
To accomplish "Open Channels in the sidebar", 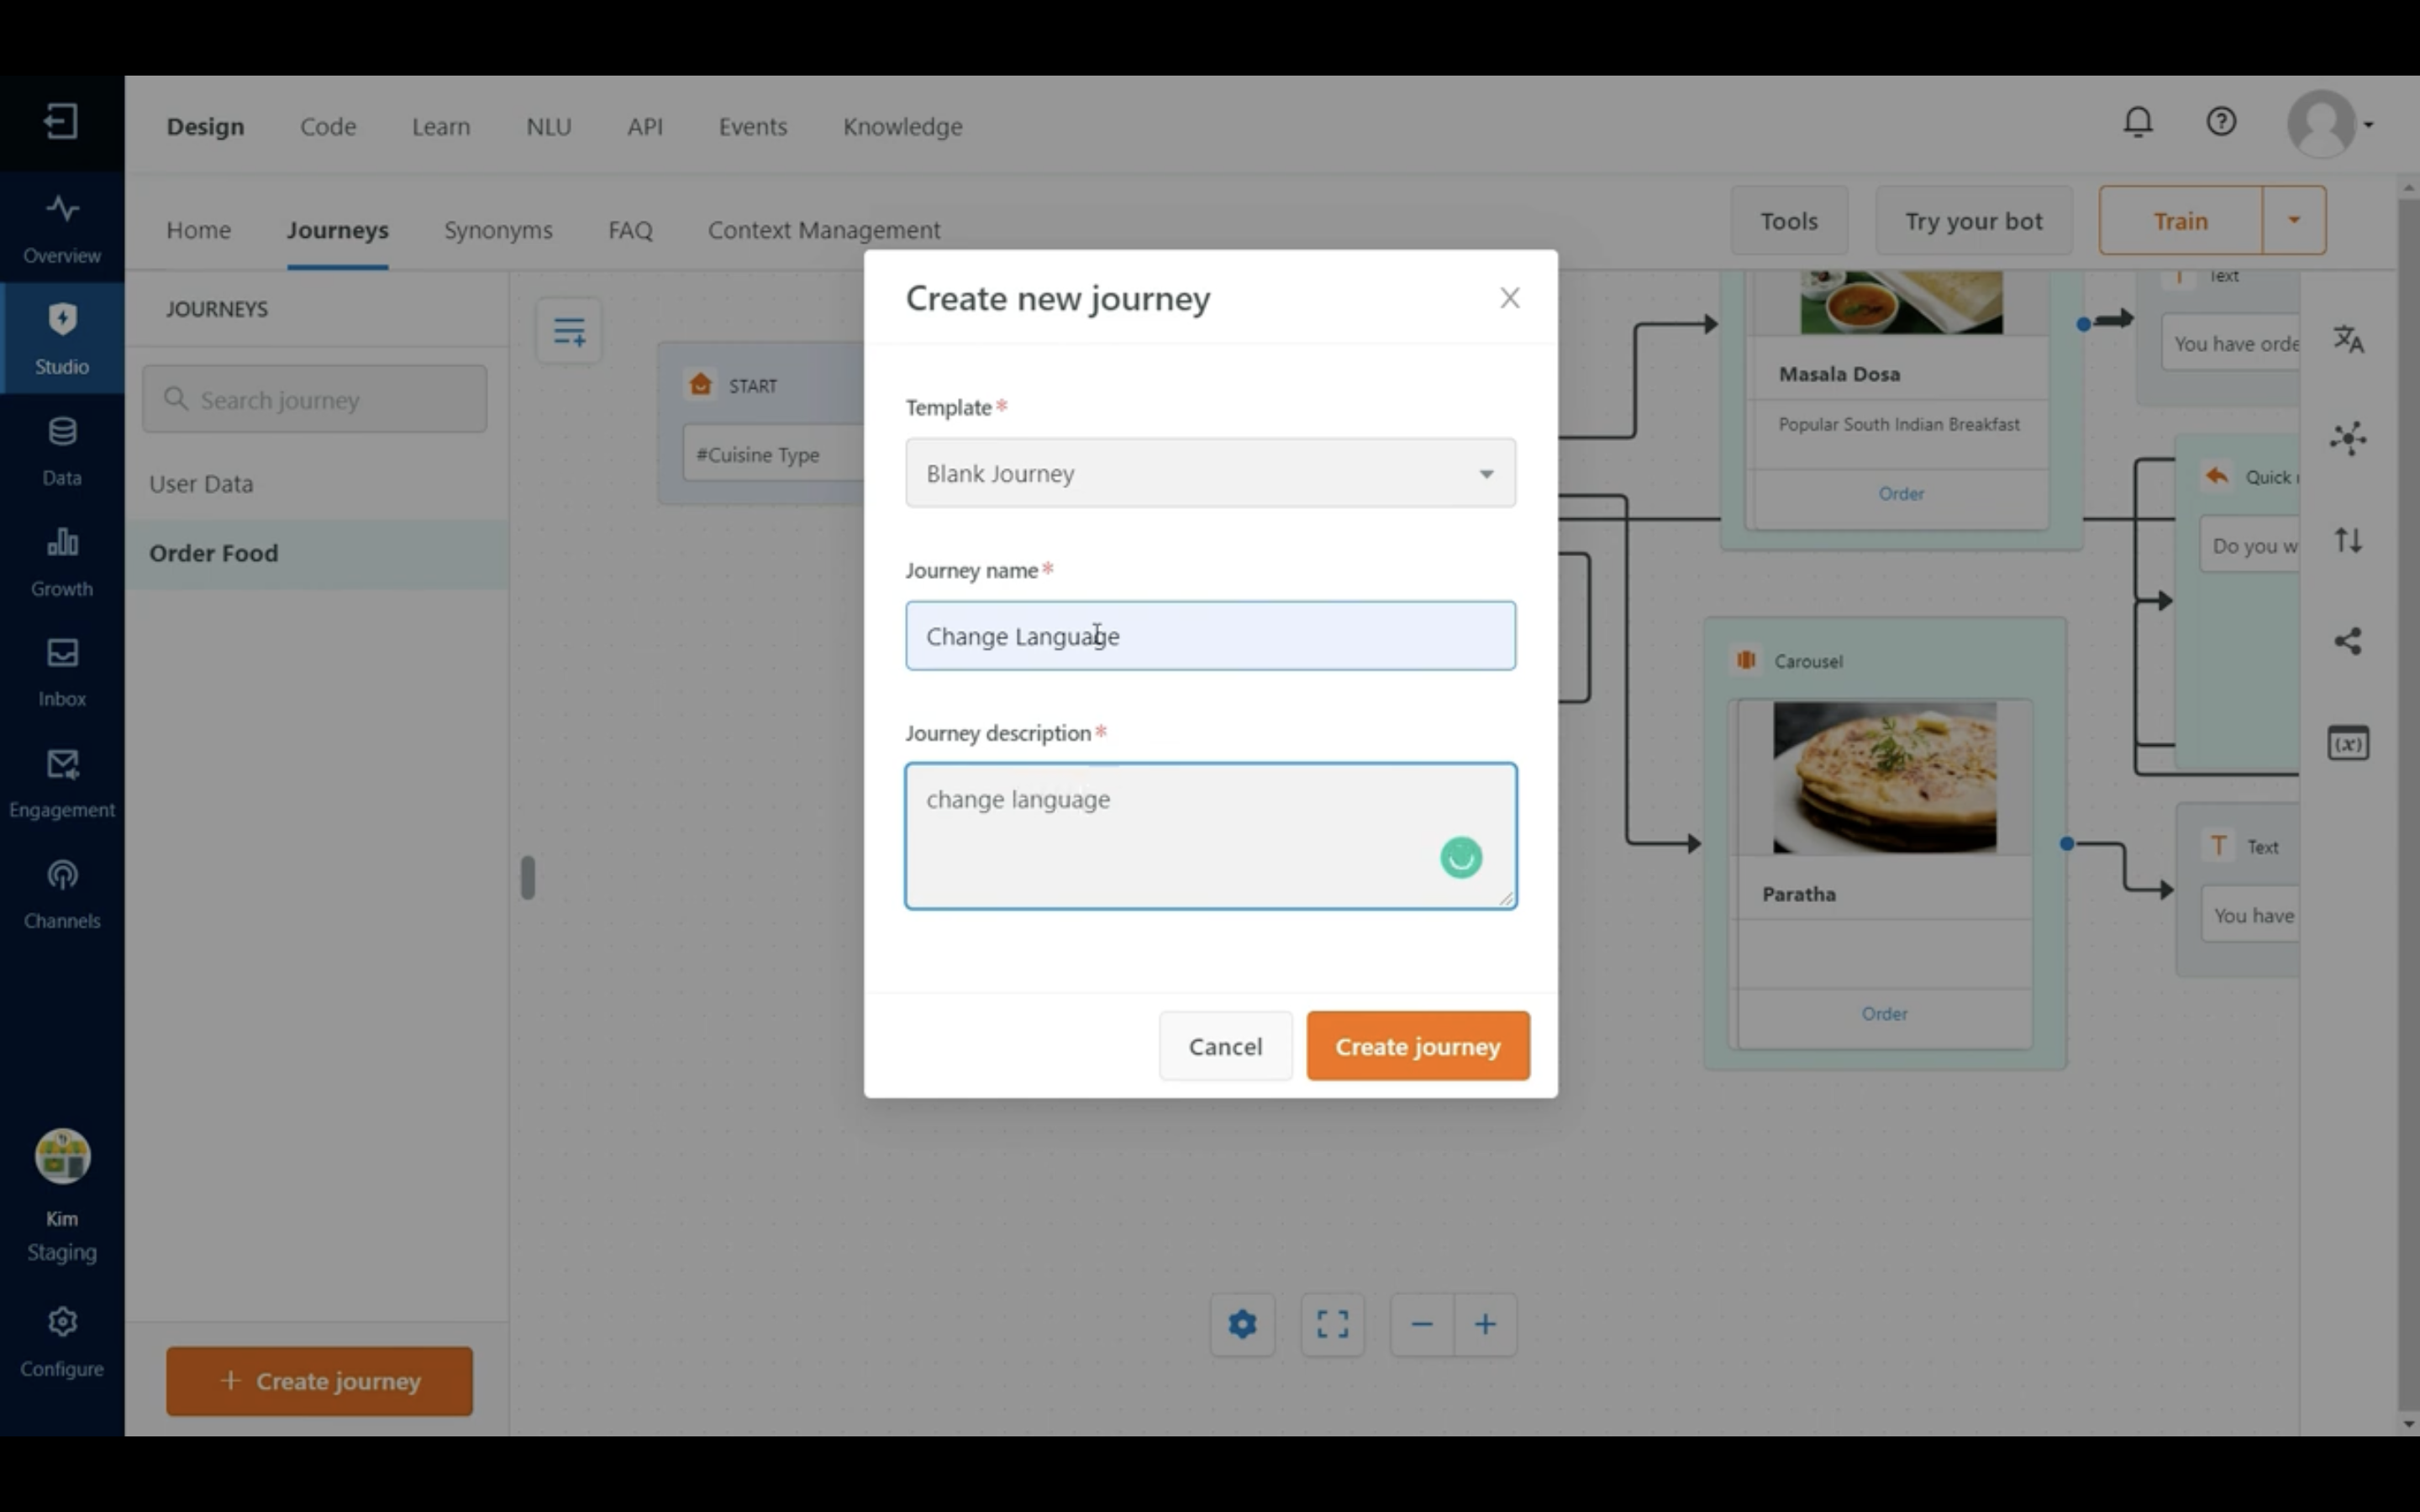I will coord(62,893).
